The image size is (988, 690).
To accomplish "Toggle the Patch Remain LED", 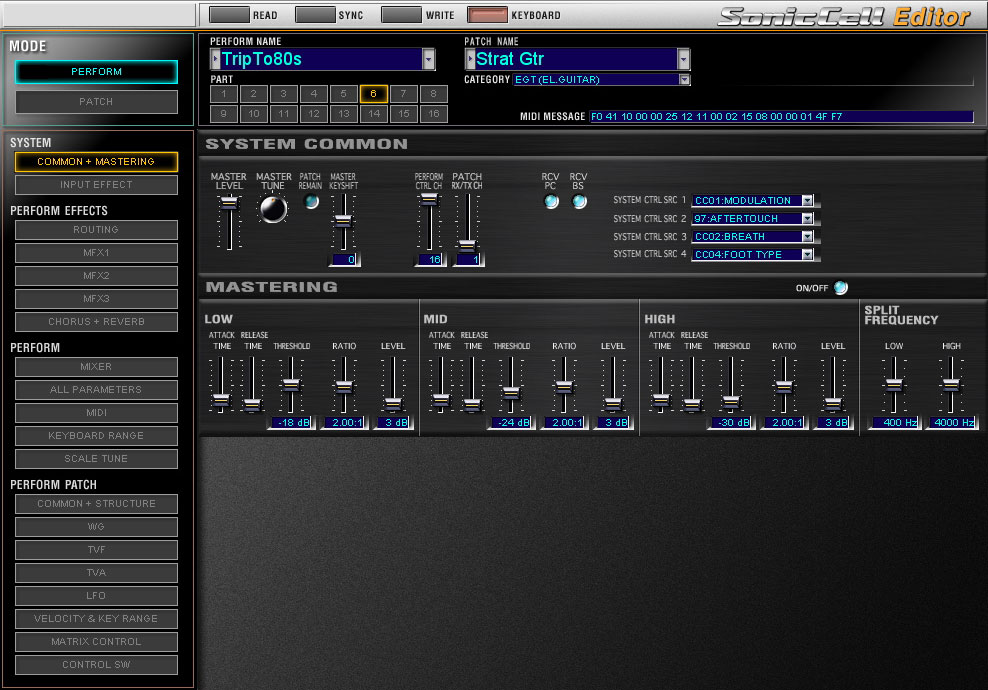I will click(x=311, y=202).
